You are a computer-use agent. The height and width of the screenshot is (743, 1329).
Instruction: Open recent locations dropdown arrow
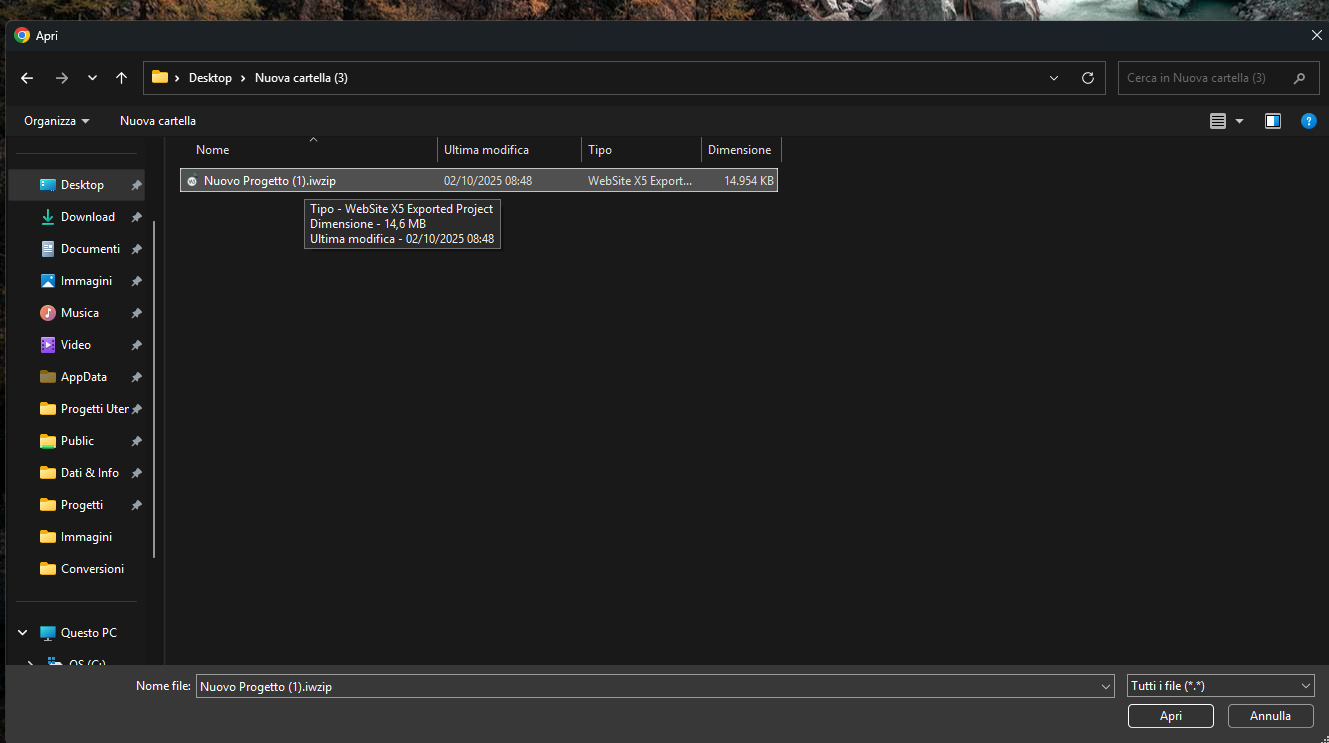pyautogui.click(x=92, y=78)
